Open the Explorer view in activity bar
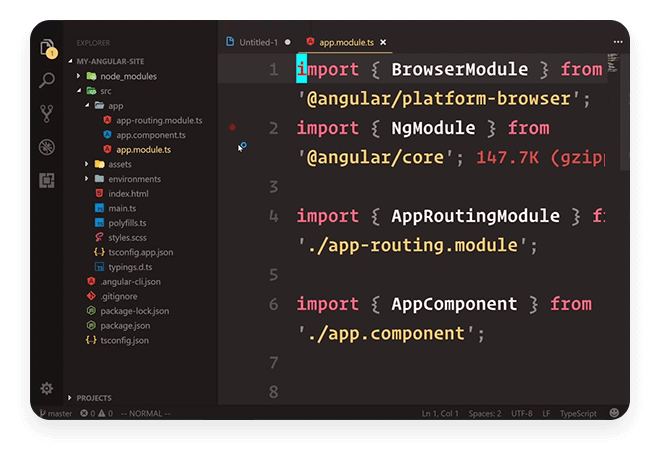This screenshot has height=460, width=660. coord(47,48)
